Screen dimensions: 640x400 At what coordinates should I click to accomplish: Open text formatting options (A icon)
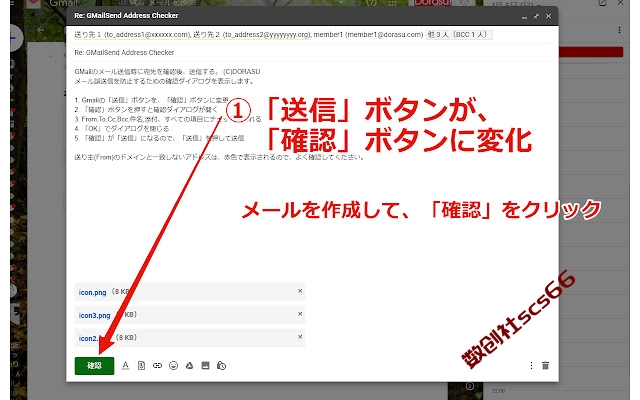click(x=125, y=366)
